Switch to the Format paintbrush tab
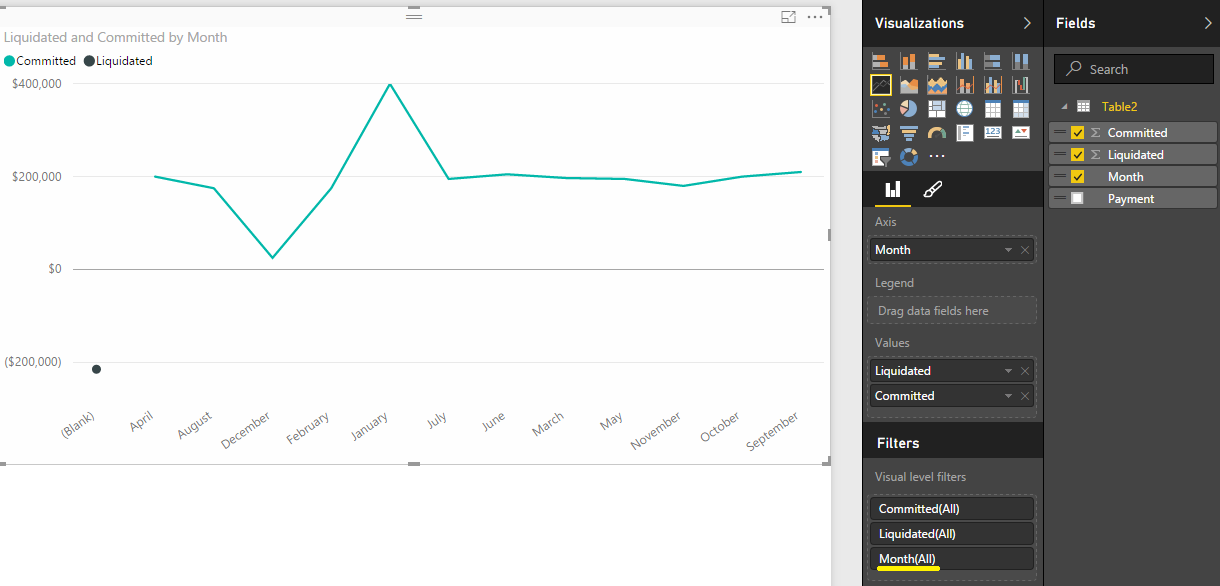1220x586 pixels. point(932,189)
